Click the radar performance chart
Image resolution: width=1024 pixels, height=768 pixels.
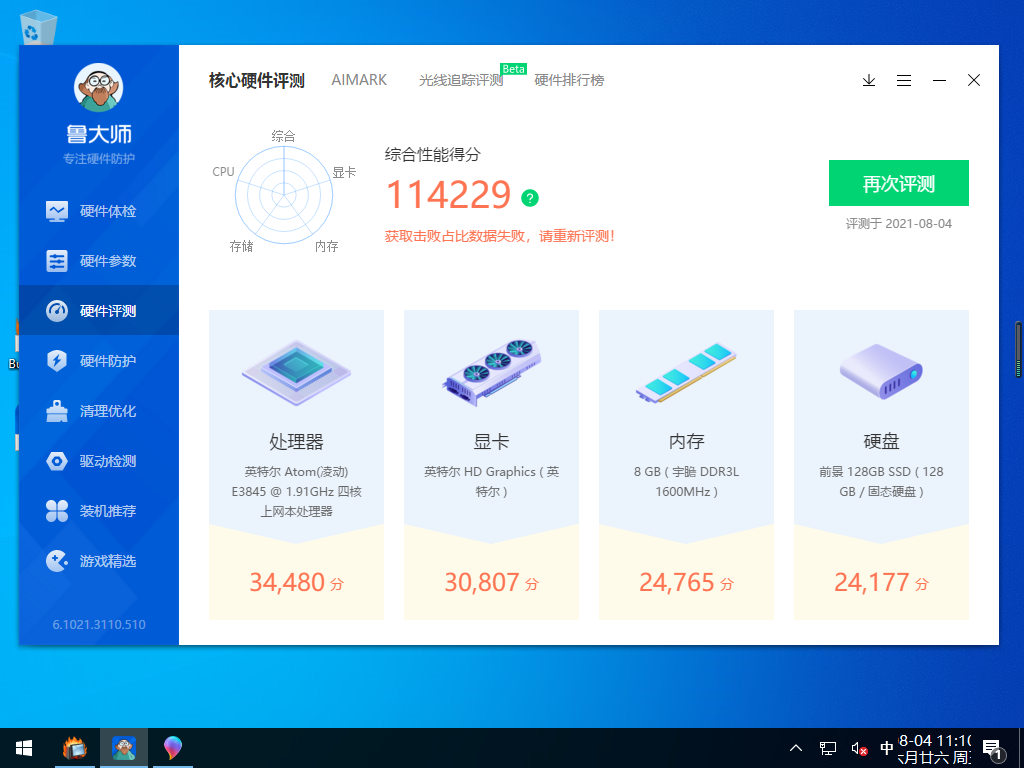(x=284, y=196)
